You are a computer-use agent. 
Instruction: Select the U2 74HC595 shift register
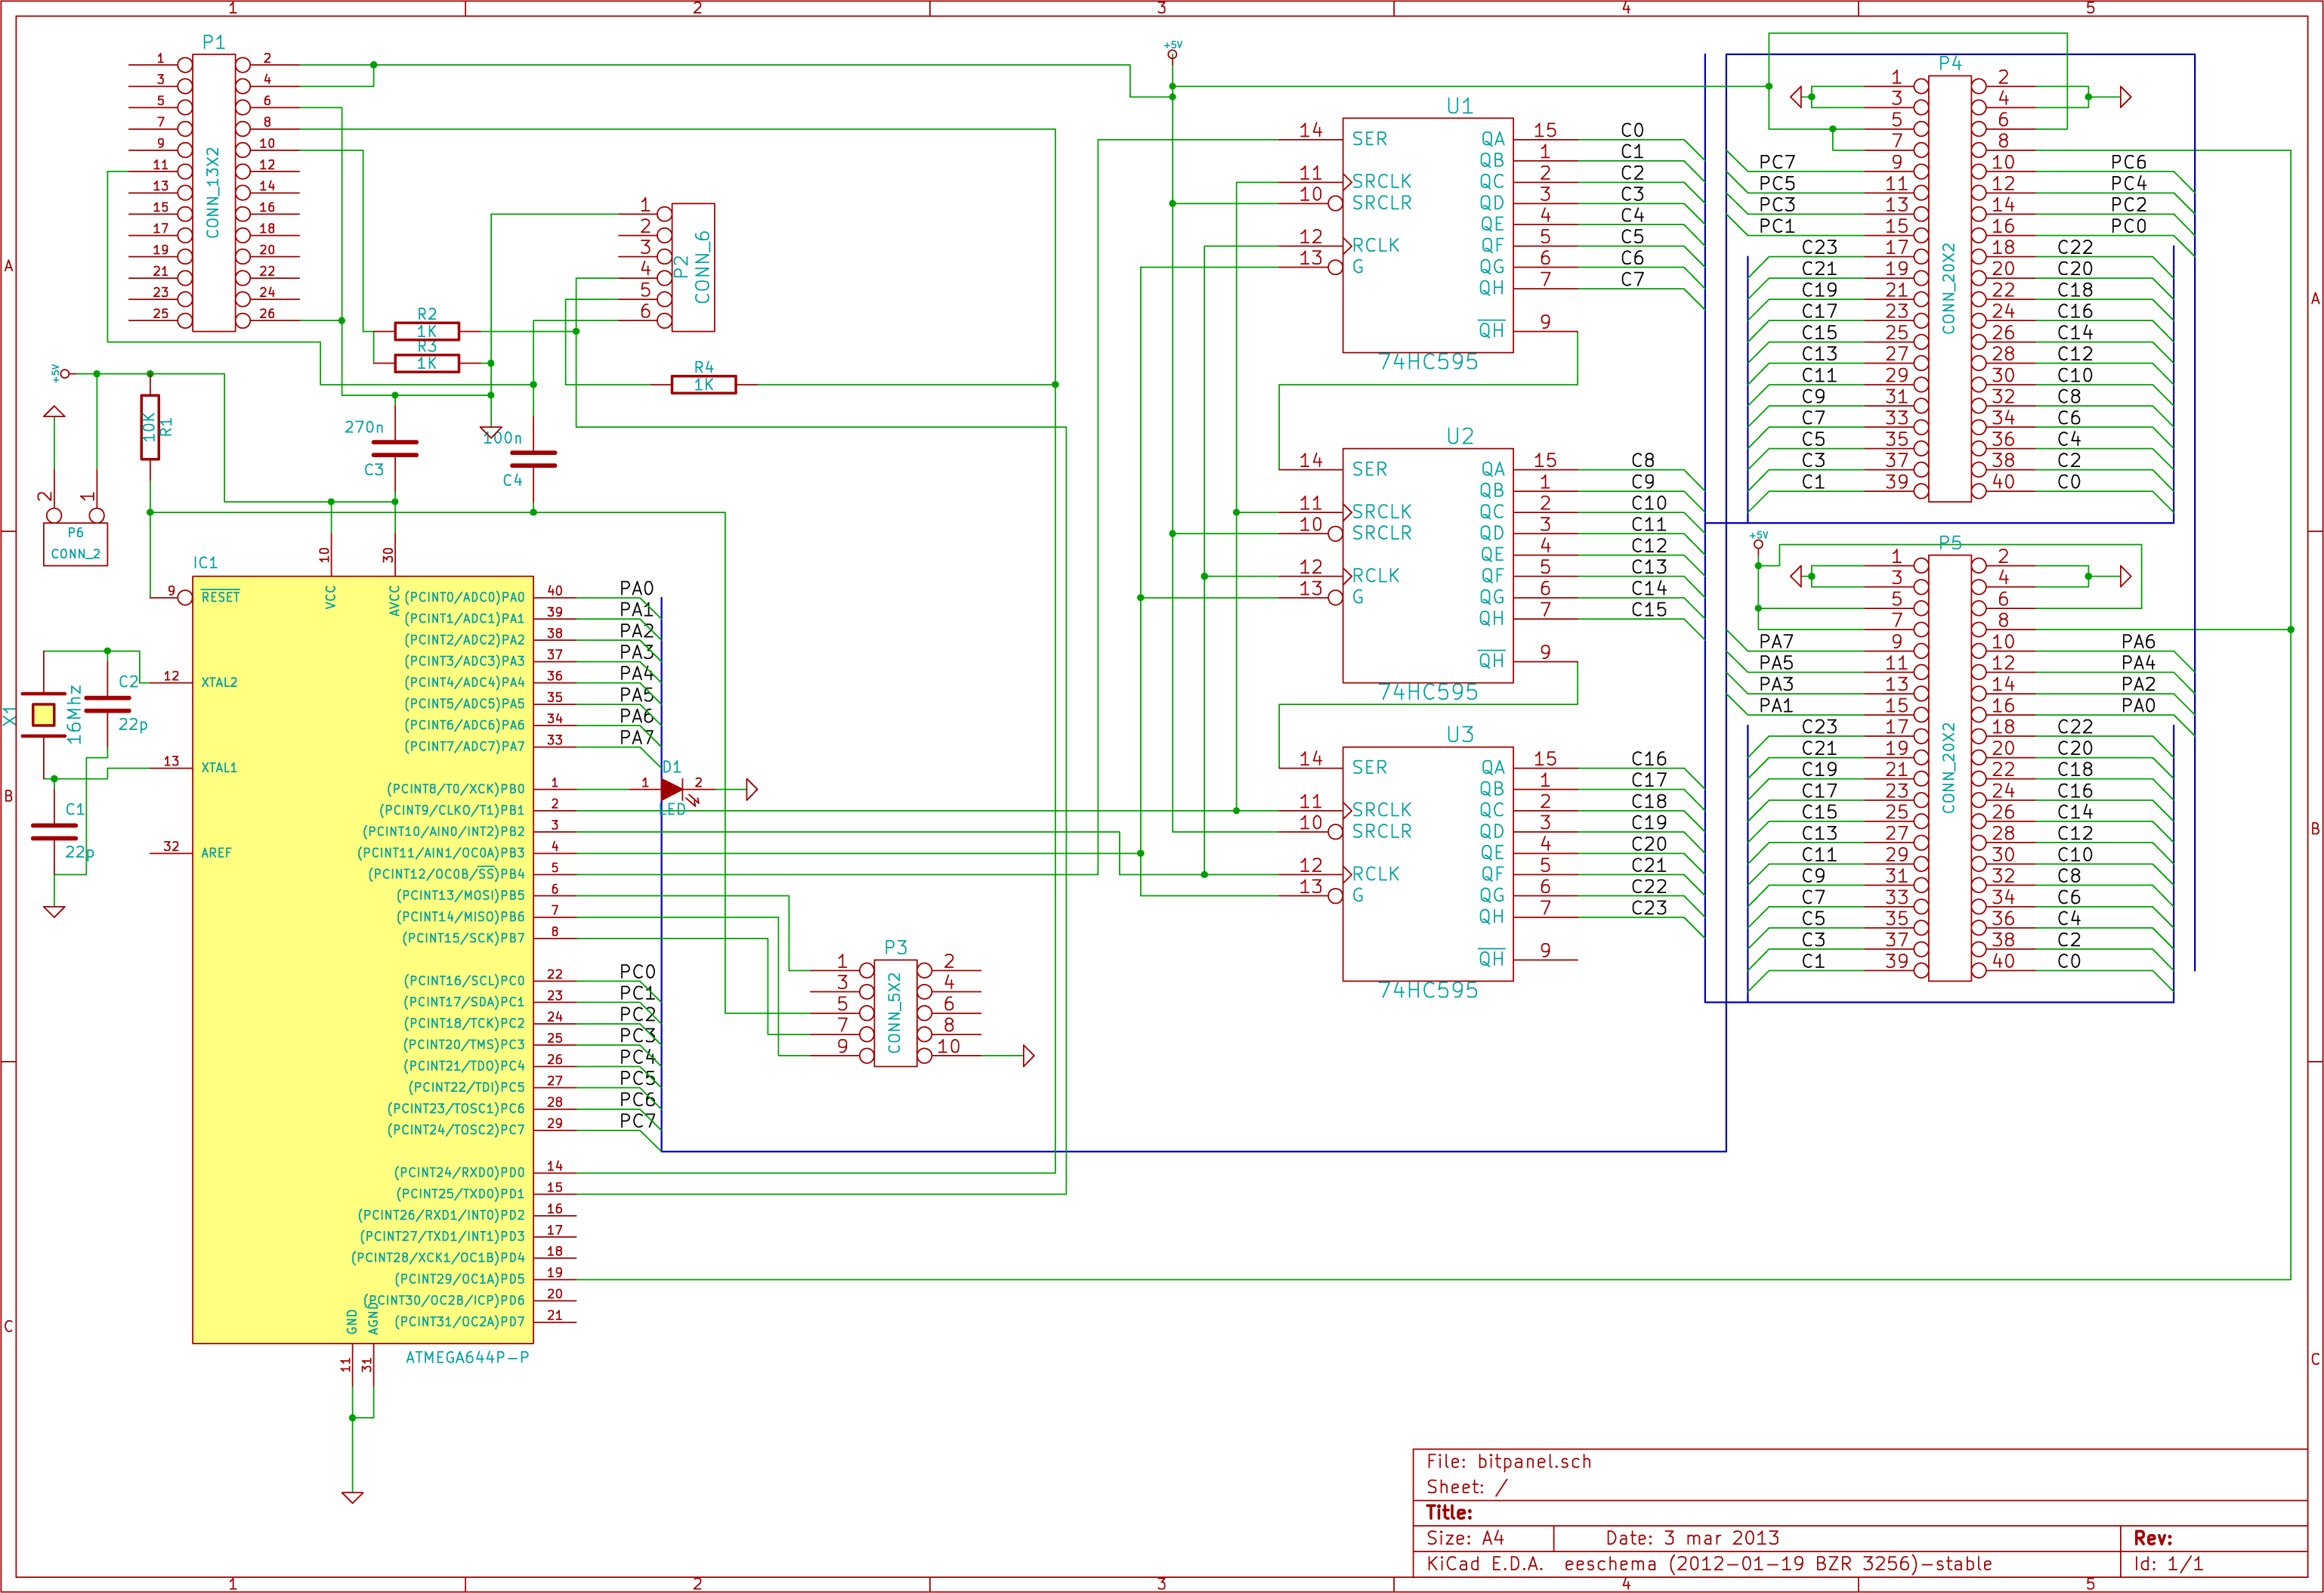point(1427,565)
